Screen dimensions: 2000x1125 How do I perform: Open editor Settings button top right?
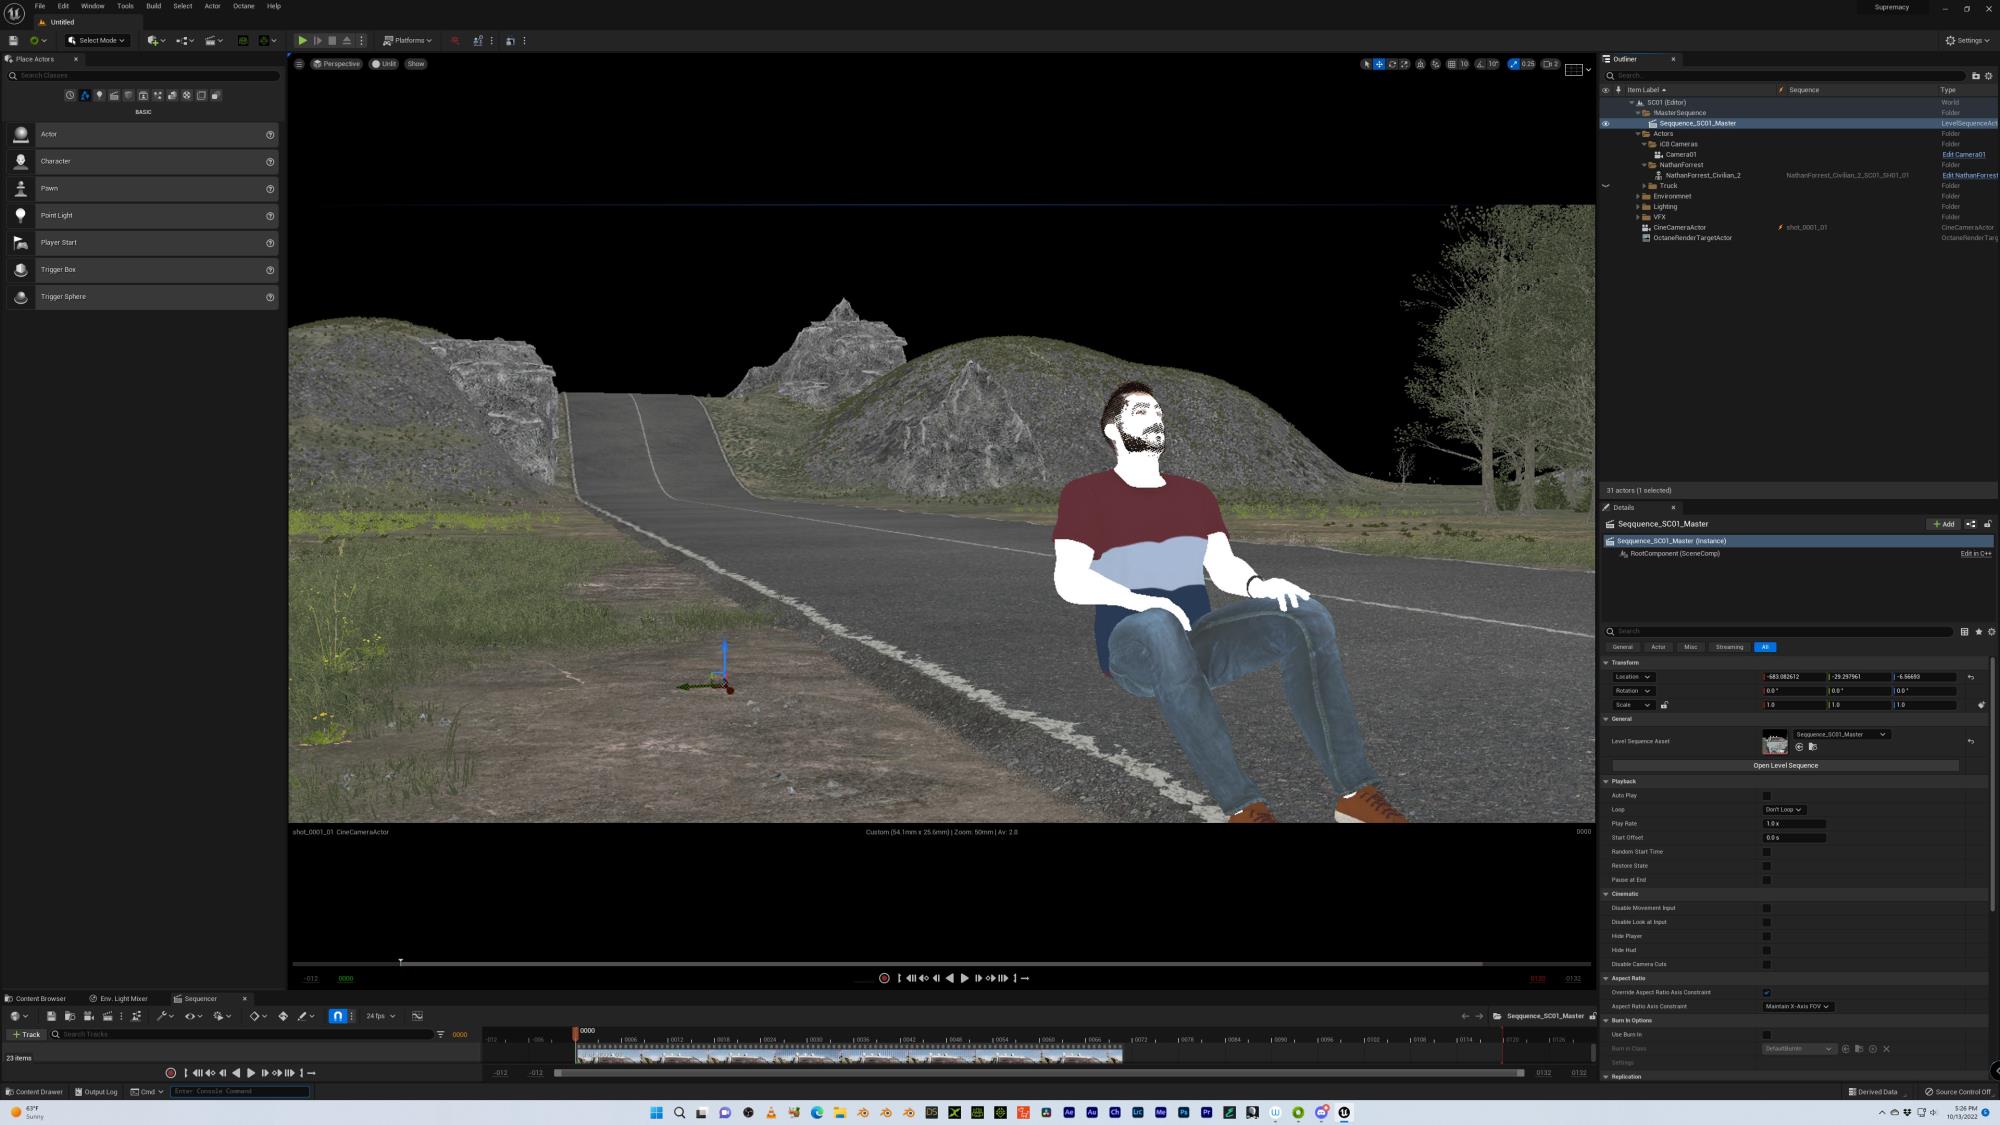pyautogui.click(x=1967, y=41)
